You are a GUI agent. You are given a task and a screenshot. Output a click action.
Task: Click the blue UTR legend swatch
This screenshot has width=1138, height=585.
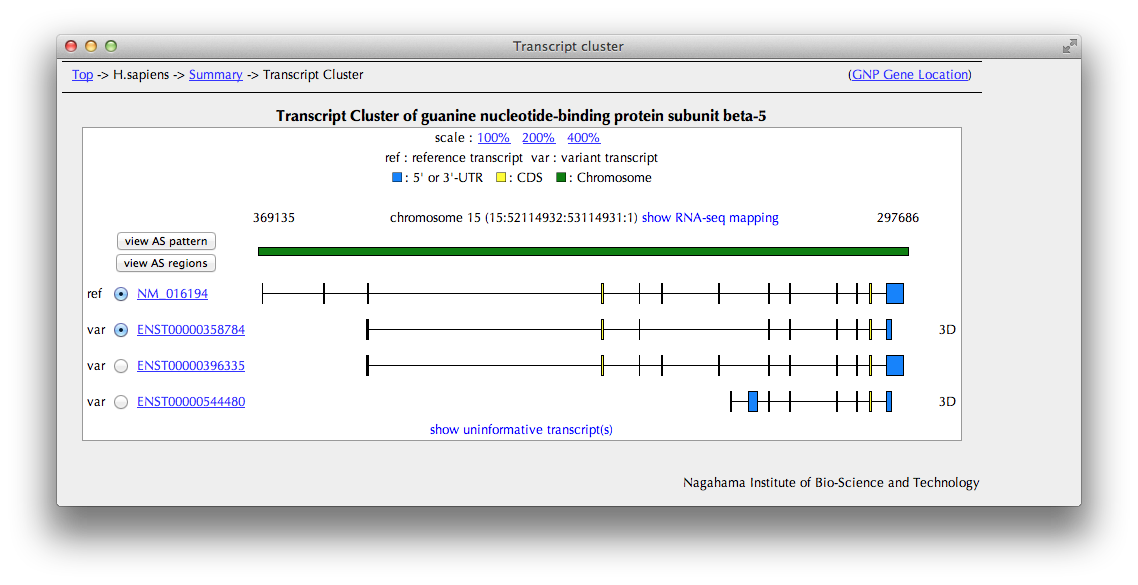tap(398, 178)
